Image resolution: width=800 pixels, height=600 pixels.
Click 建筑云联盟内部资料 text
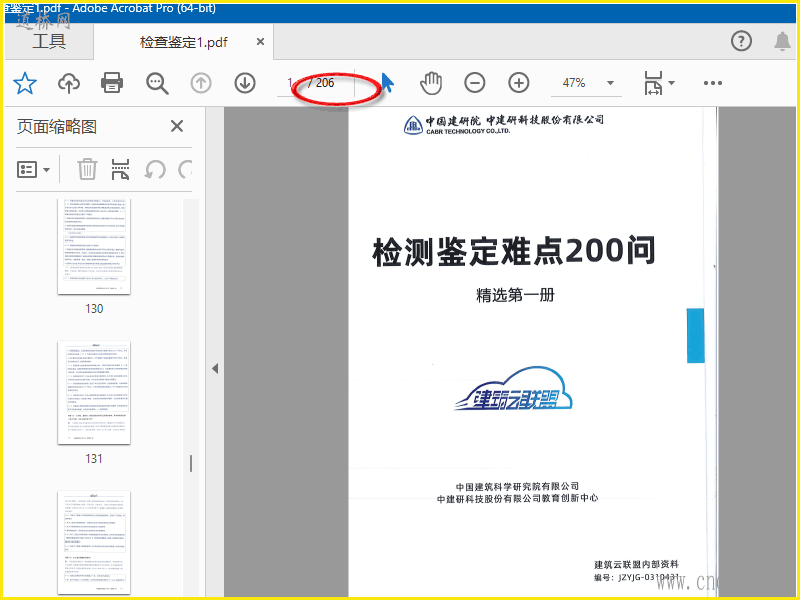coord(636,564)
